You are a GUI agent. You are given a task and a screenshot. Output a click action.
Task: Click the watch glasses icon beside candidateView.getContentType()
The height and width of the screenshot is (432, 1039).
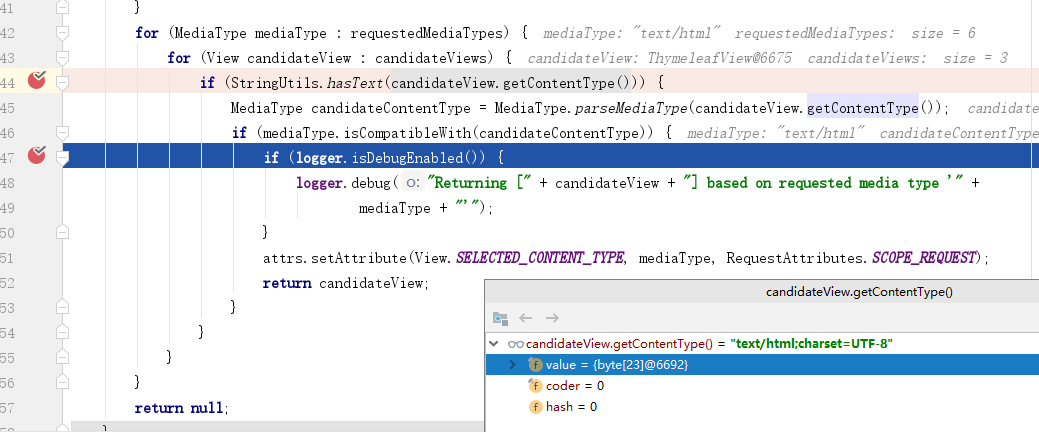tap(516, 344)
